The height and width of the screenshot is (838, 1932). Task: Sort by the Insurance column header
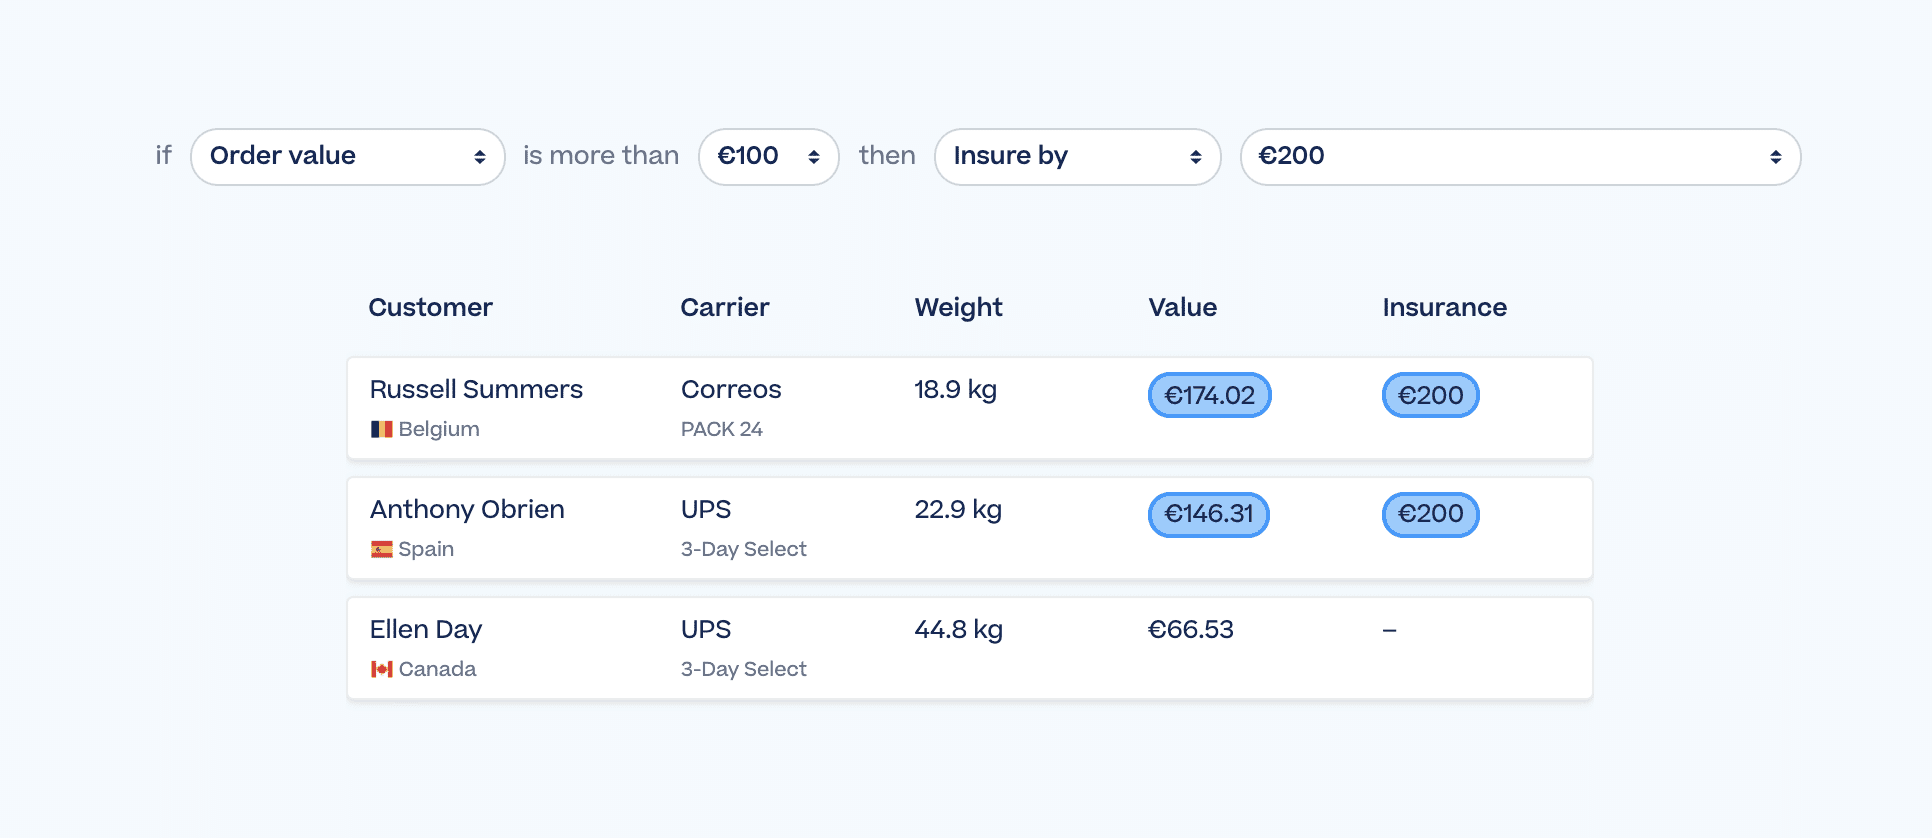[1444, 307]
